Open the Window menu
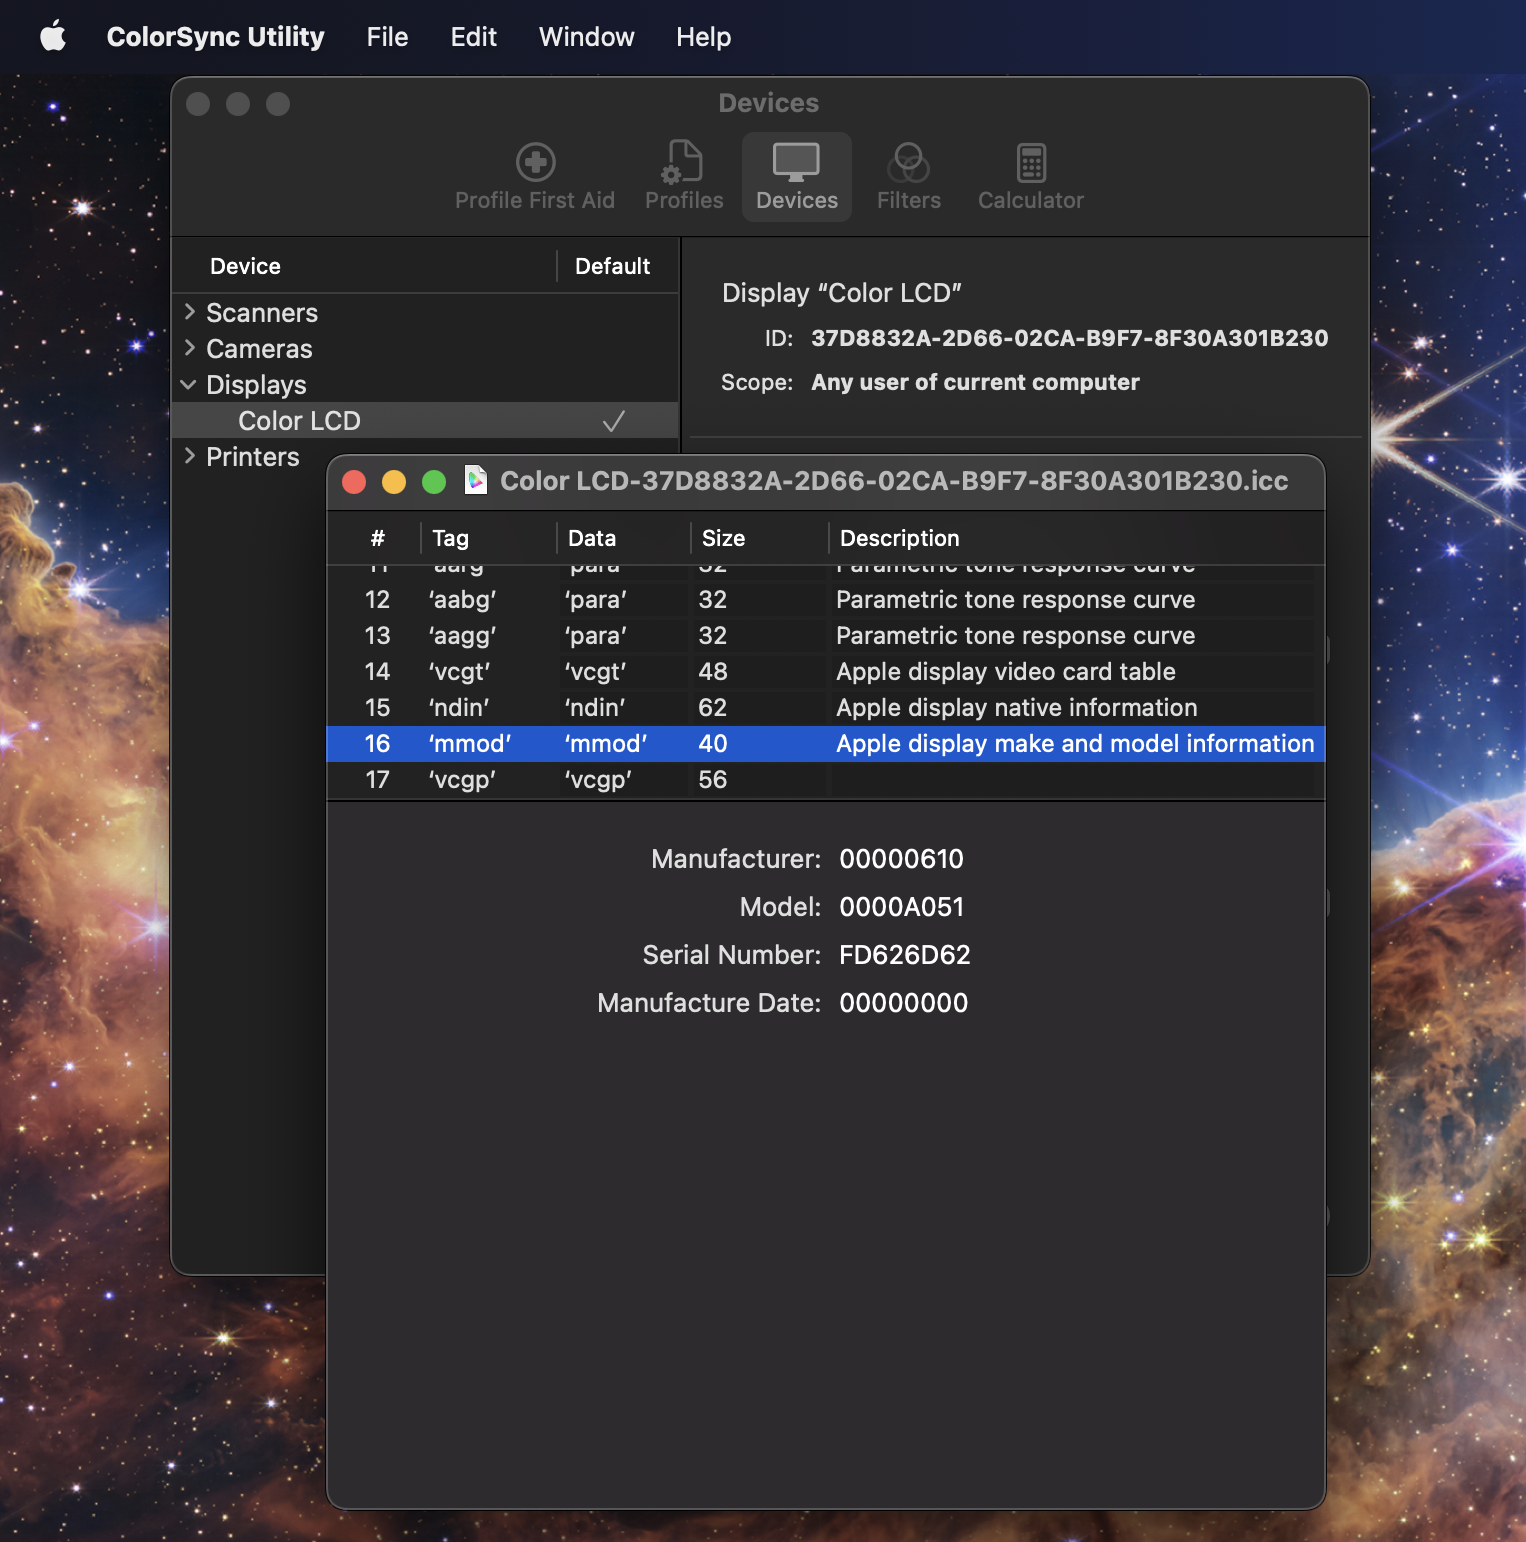This screenshot has height=1542, width=1526. pyautogui.click(x=586, y=37)
